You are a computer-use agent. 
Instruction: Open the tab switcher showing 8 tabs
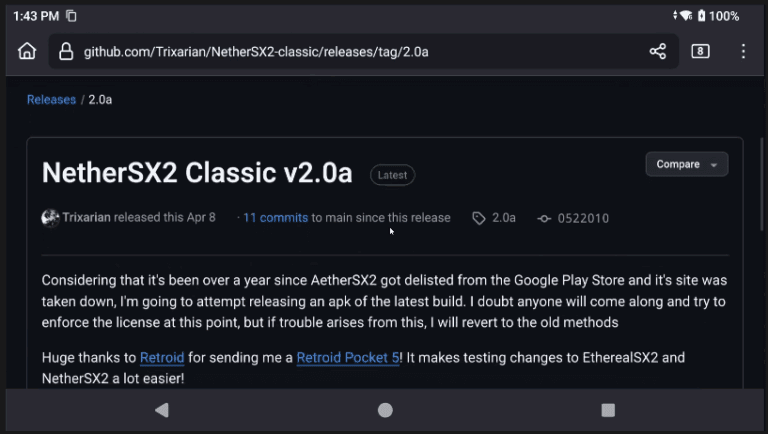coord(700,51)
